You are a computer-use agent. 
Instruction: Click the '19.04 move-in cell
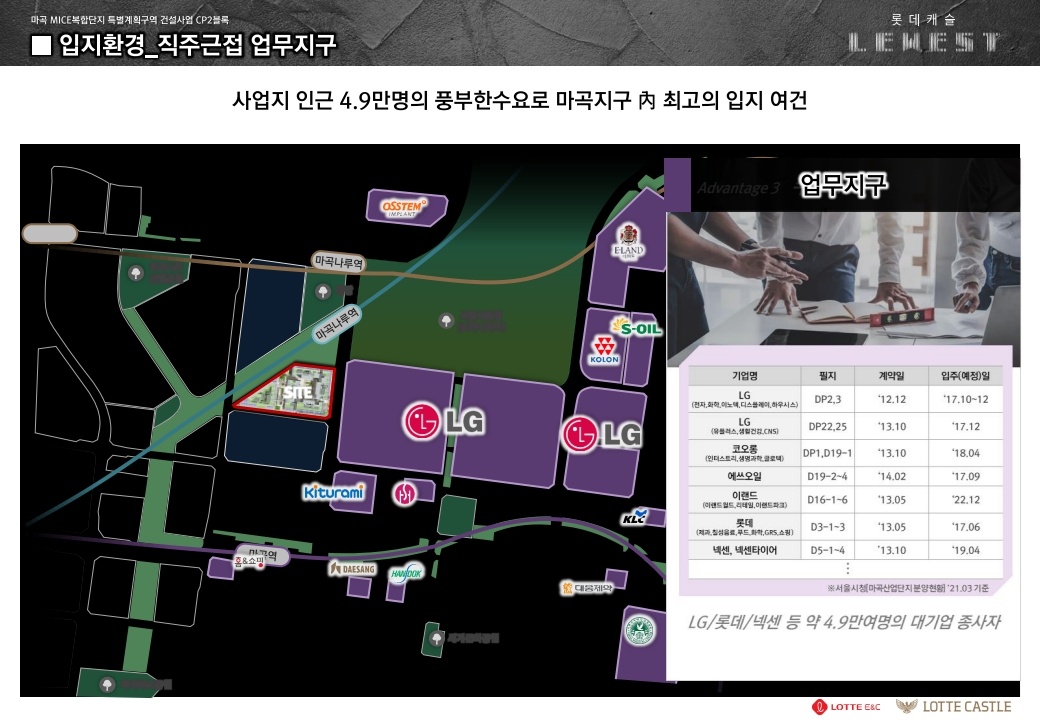coord(965,550)
